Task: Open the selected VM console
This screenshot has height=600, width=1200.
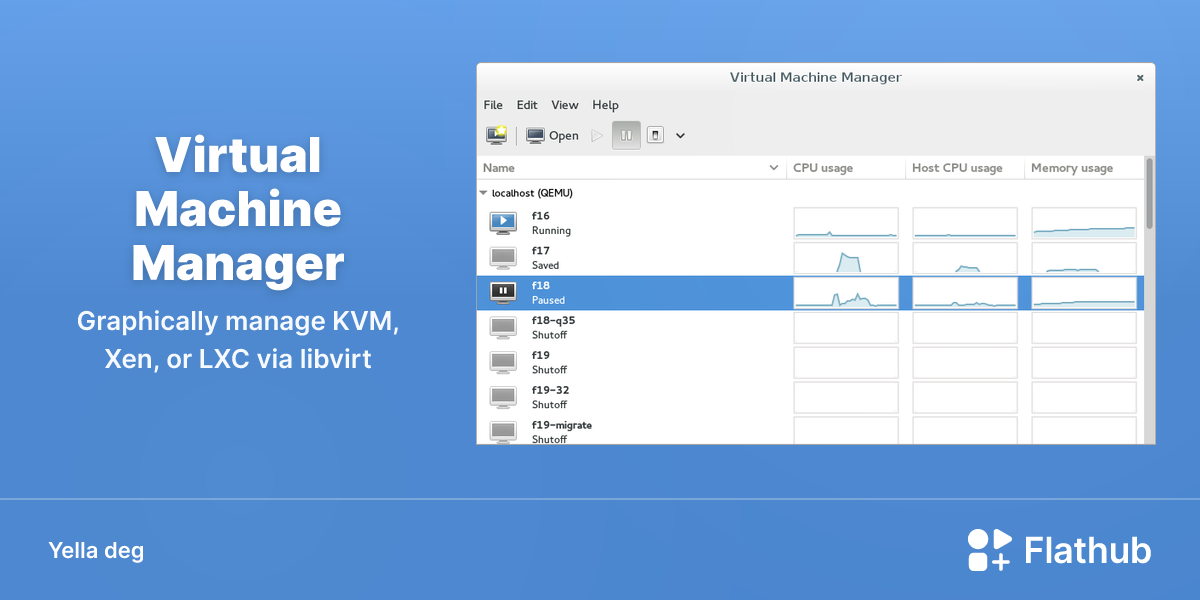Action: click(552, 135)
